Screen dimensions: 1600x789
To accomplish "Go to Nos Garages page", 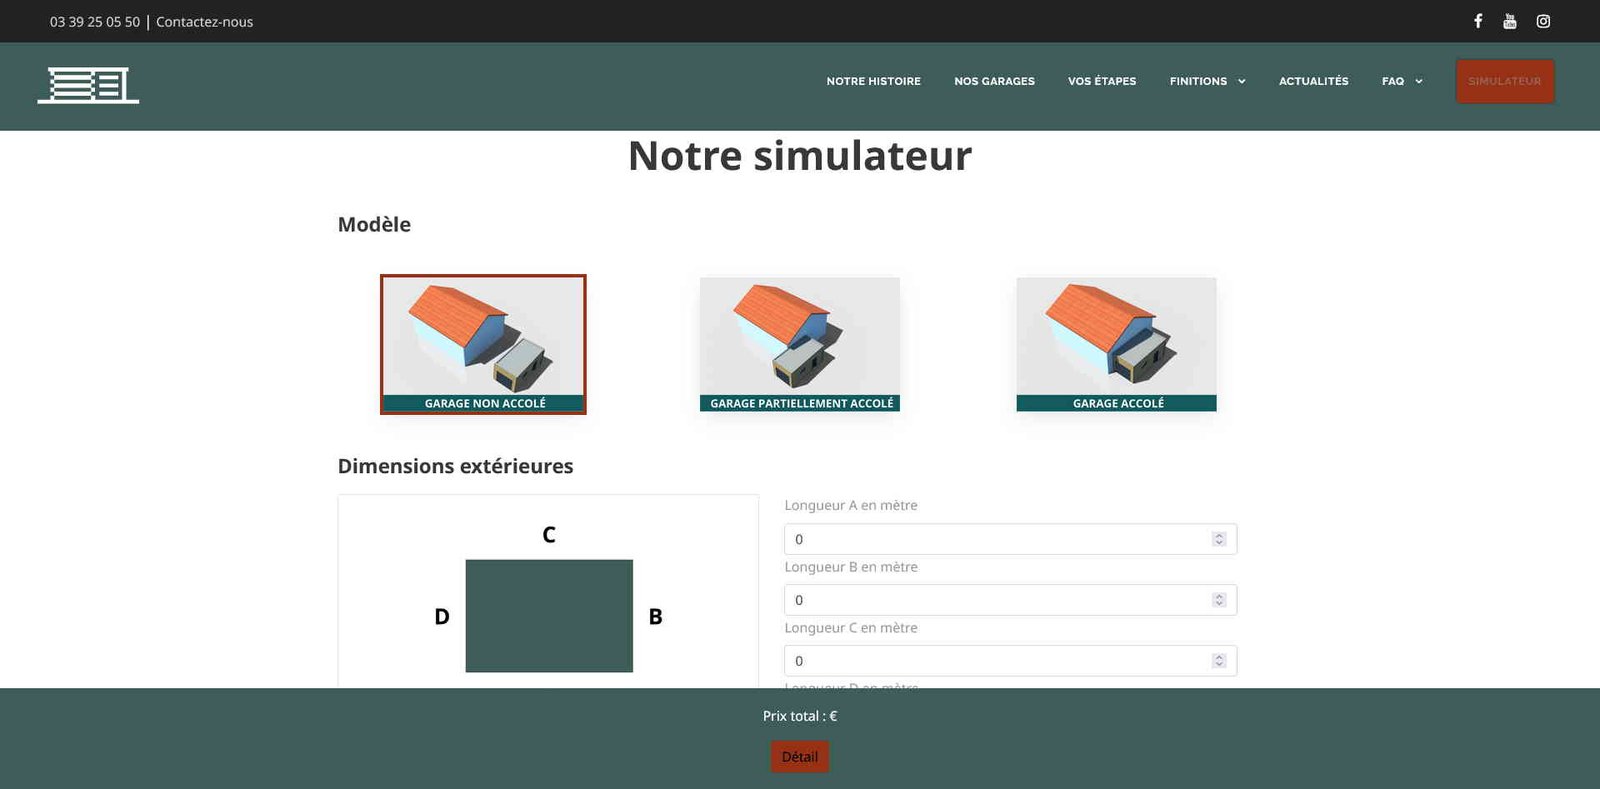I will [x=994, y=81].
